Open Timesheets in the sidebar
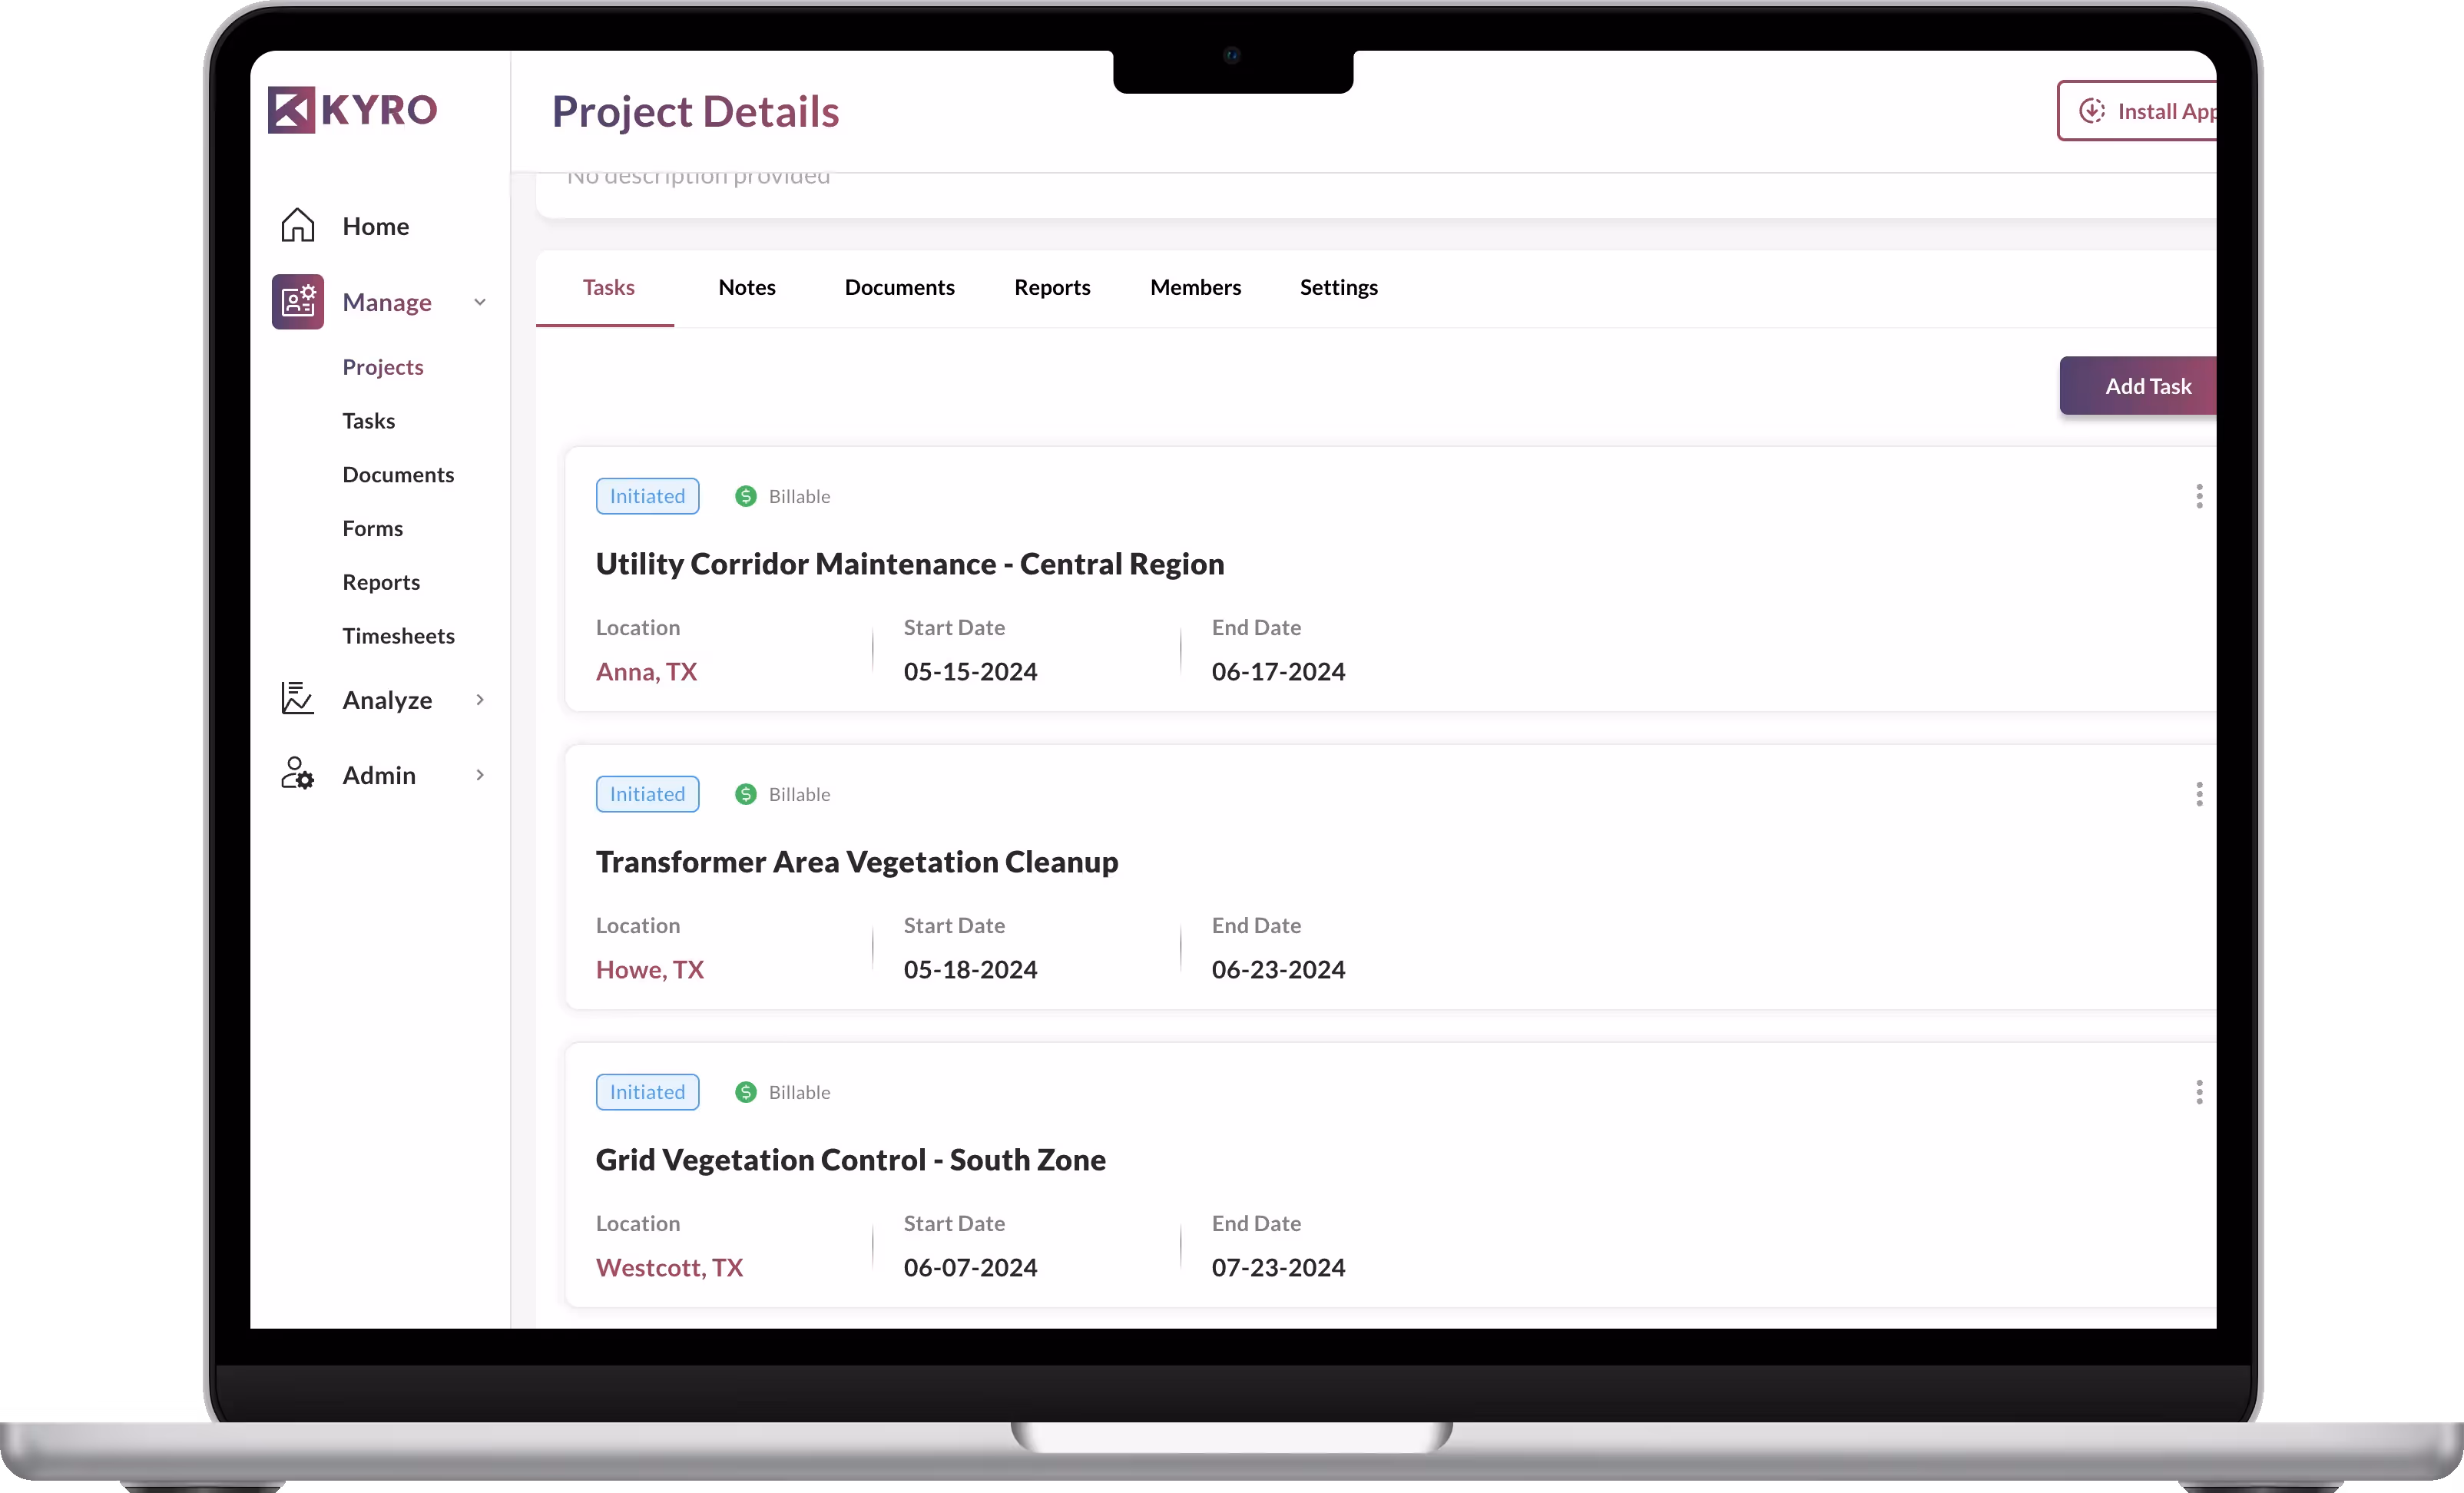Image resolution: width=2464 pixels, height=1493 pixels. [398, 636]
